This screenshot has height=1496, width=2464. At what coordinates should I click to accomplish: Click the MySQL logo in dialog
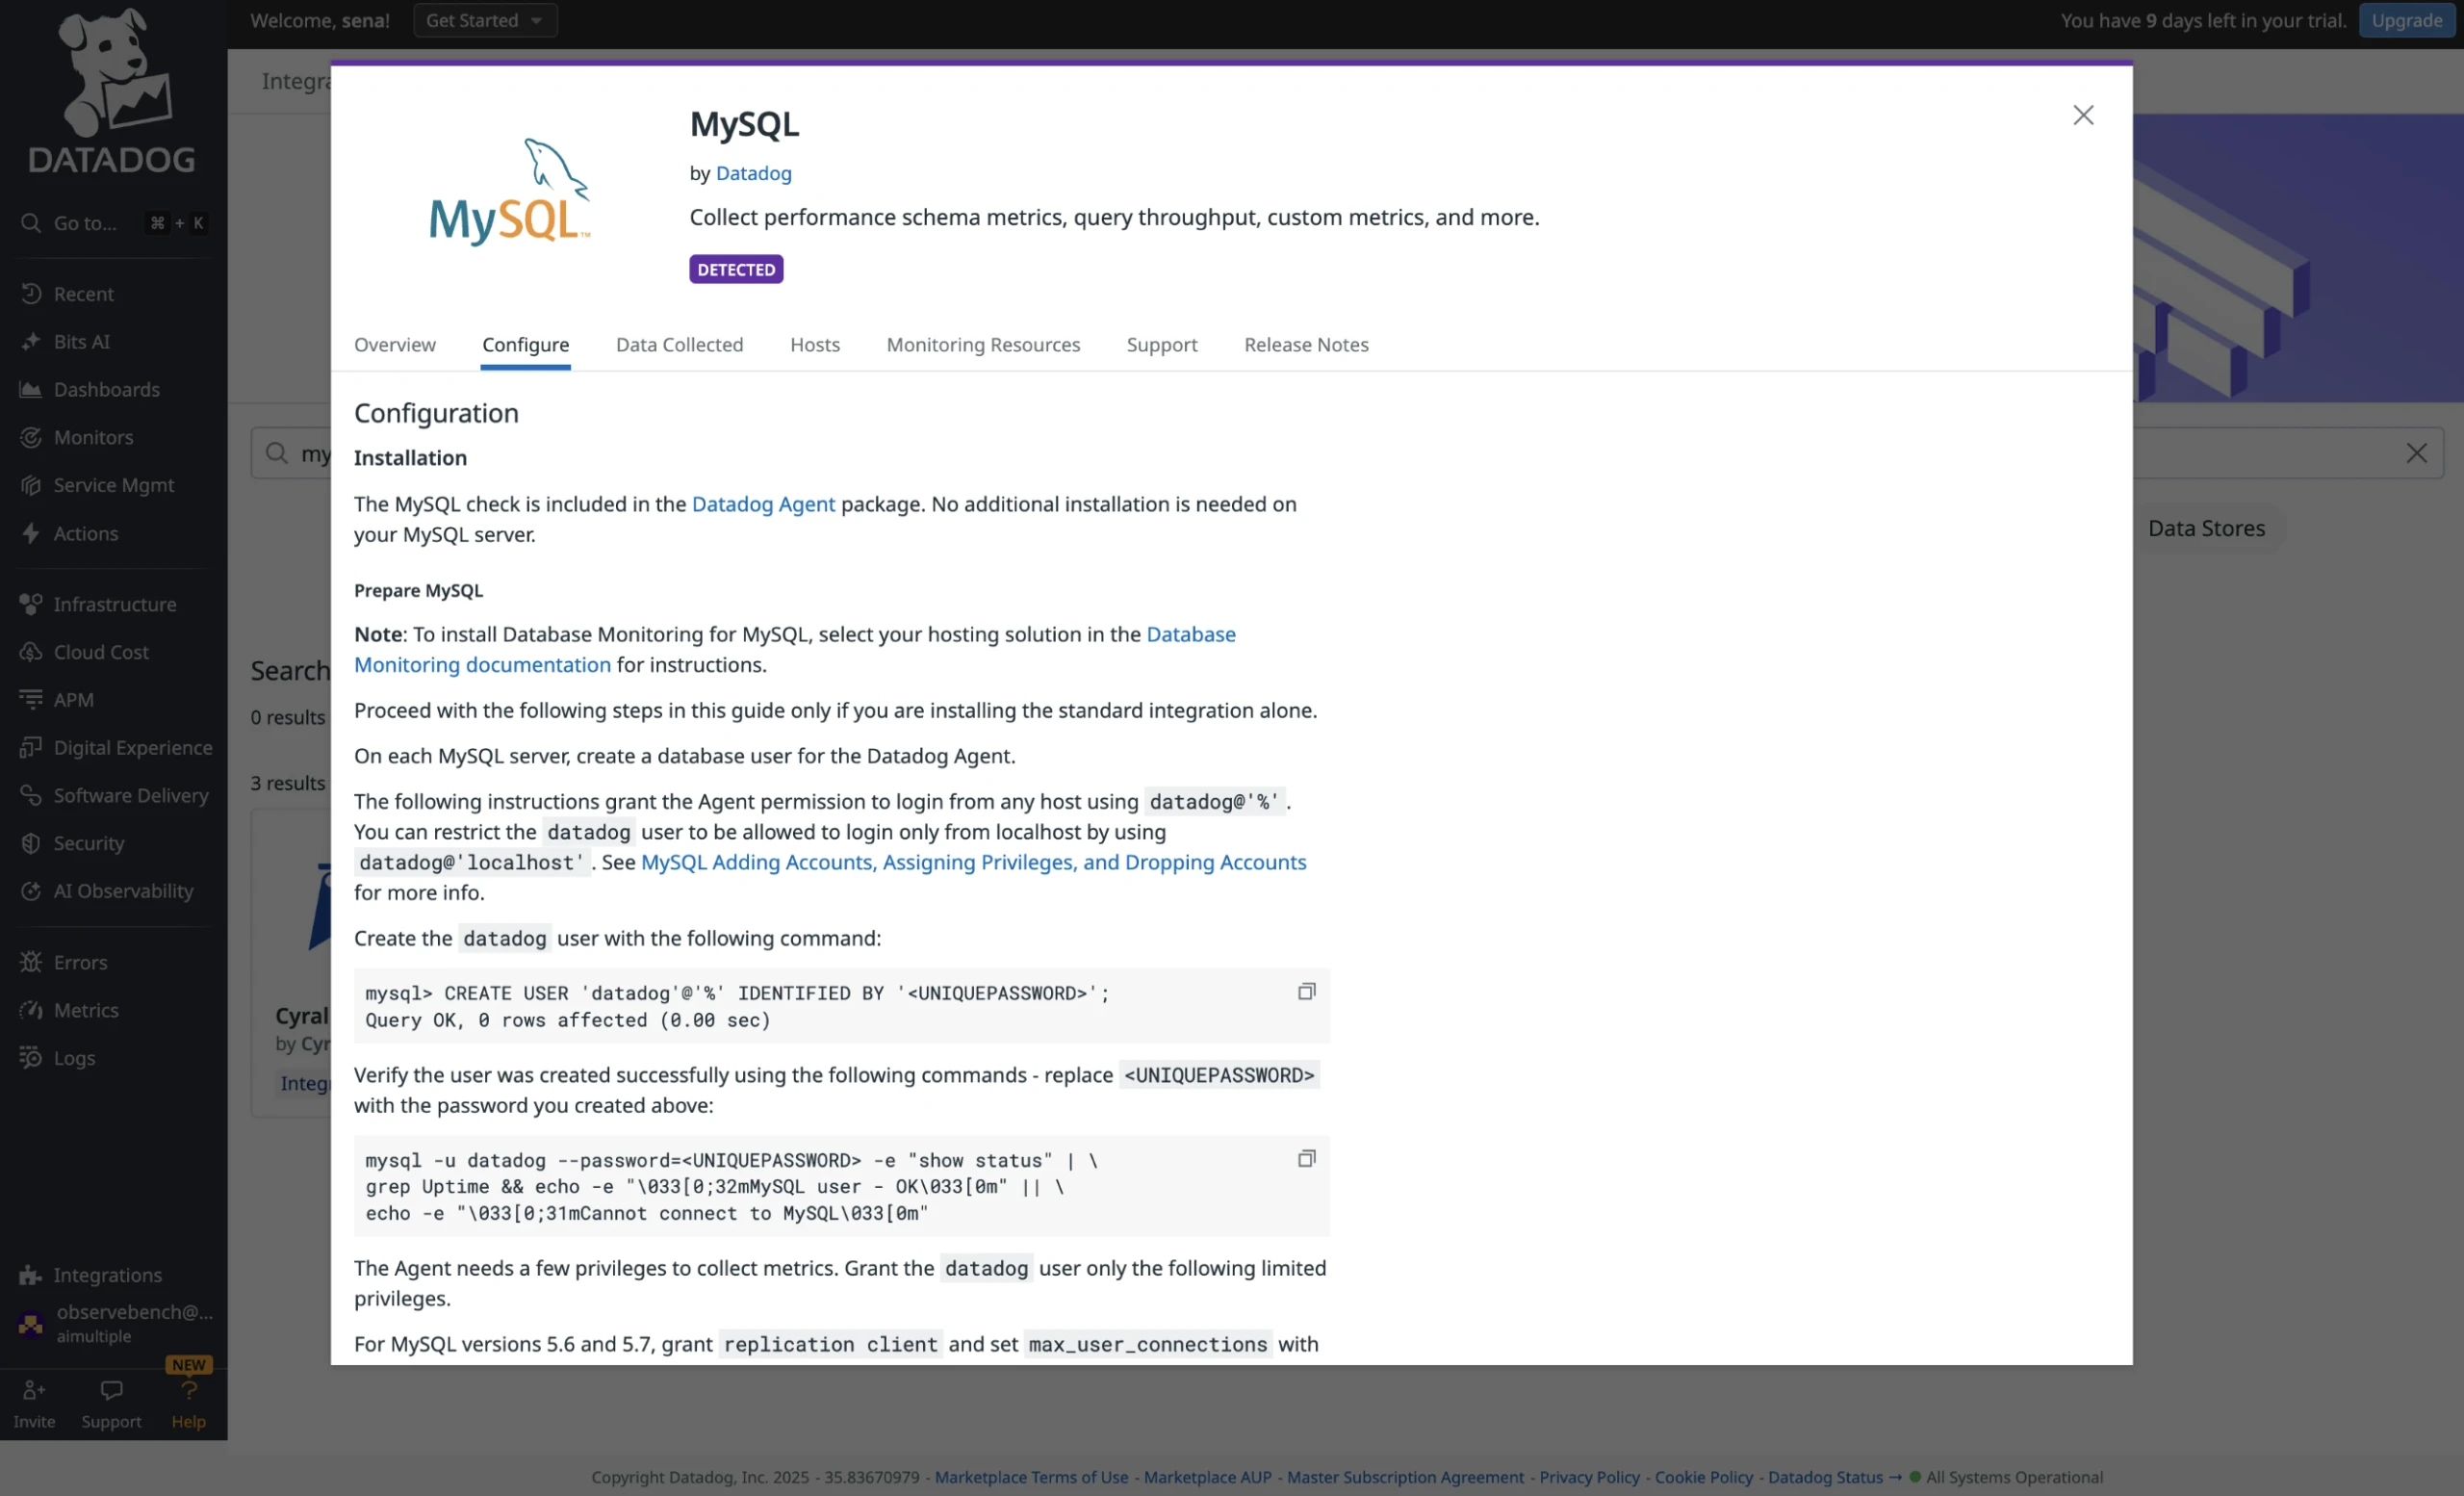click(509, 192)
